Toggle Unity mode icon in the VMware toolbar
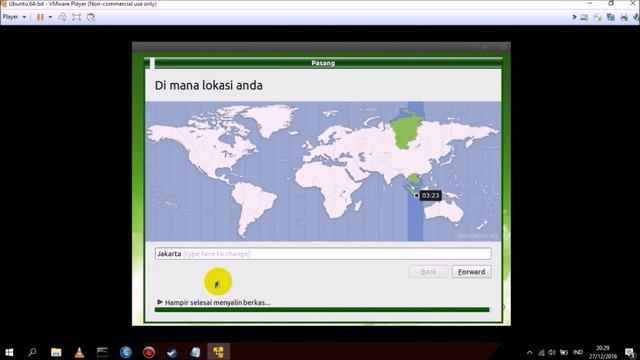640x360 pixels. [x=91, y=17]
